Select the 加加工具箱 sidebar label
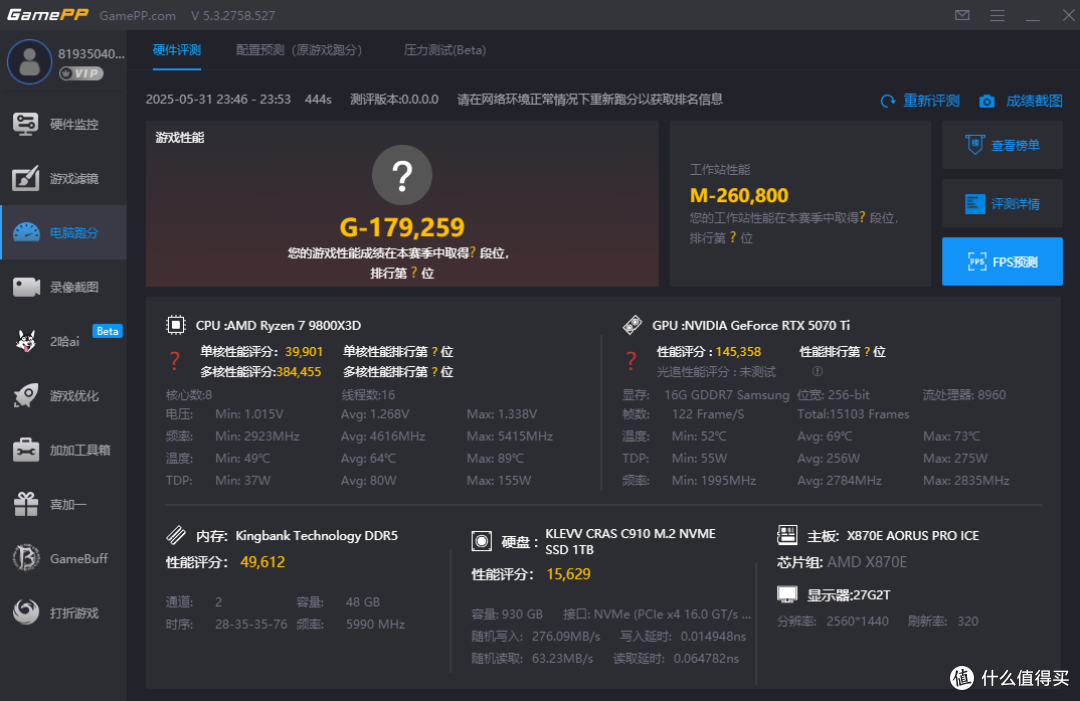The image size is (1080, 701). (80, 450)
